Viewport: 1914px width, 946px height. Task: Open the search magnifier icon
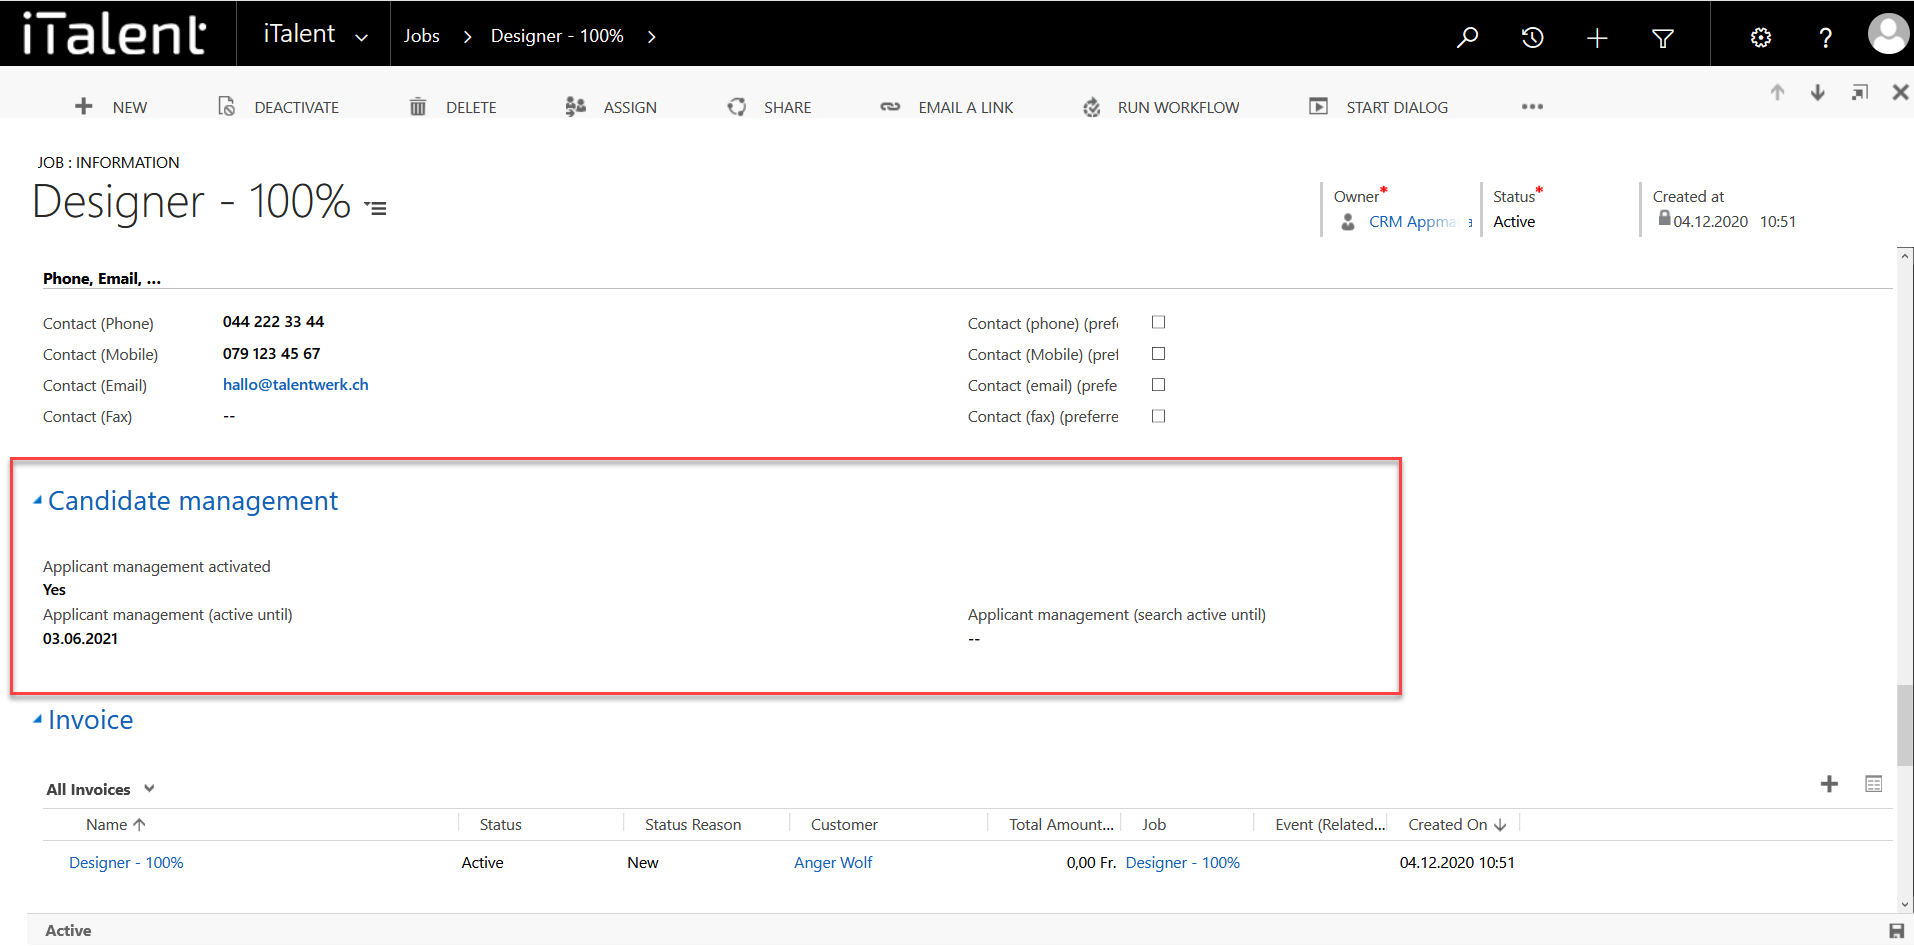pyautogui.click(x=1467, y=37)
